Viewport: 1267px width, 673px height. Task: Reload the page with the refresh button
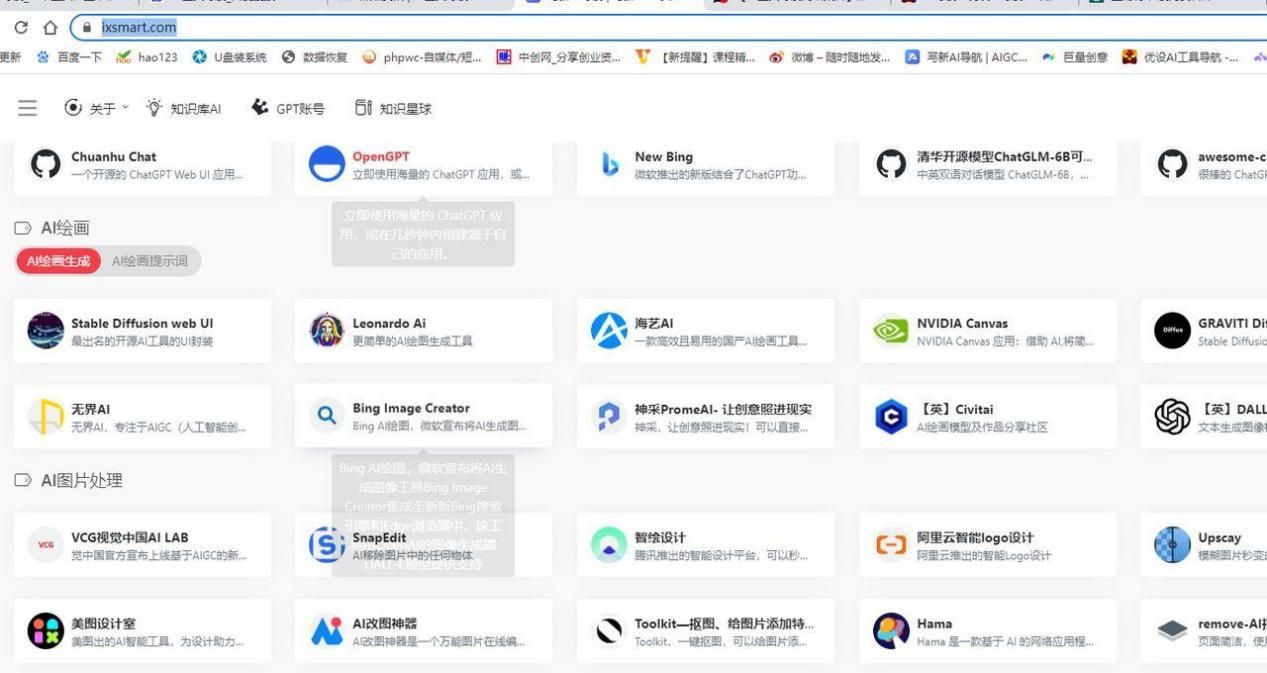coord(21,28)
